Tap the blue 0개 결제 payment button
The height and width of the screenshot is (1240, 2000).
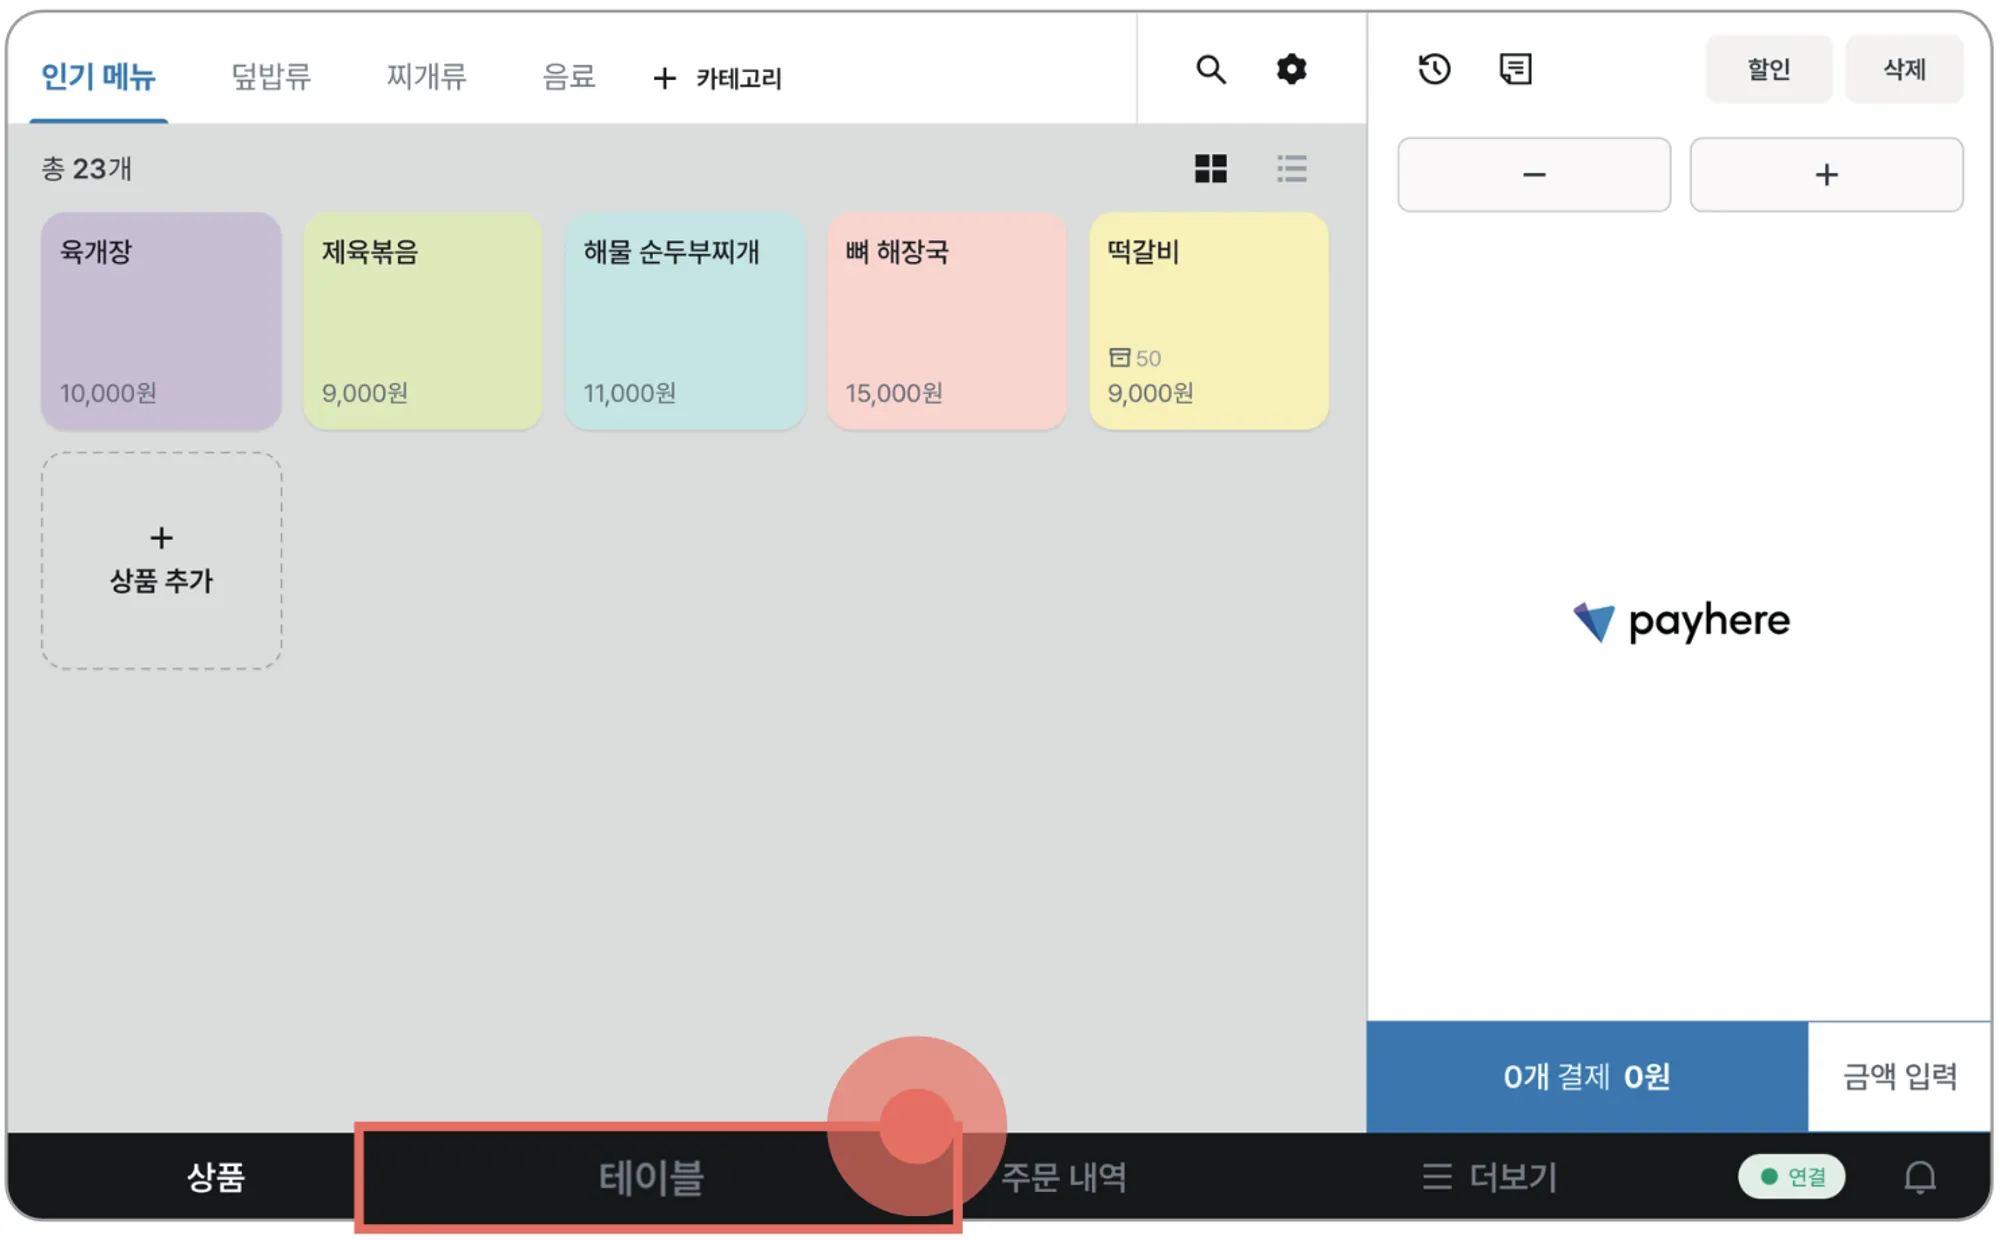[x=1586, y=1076]
